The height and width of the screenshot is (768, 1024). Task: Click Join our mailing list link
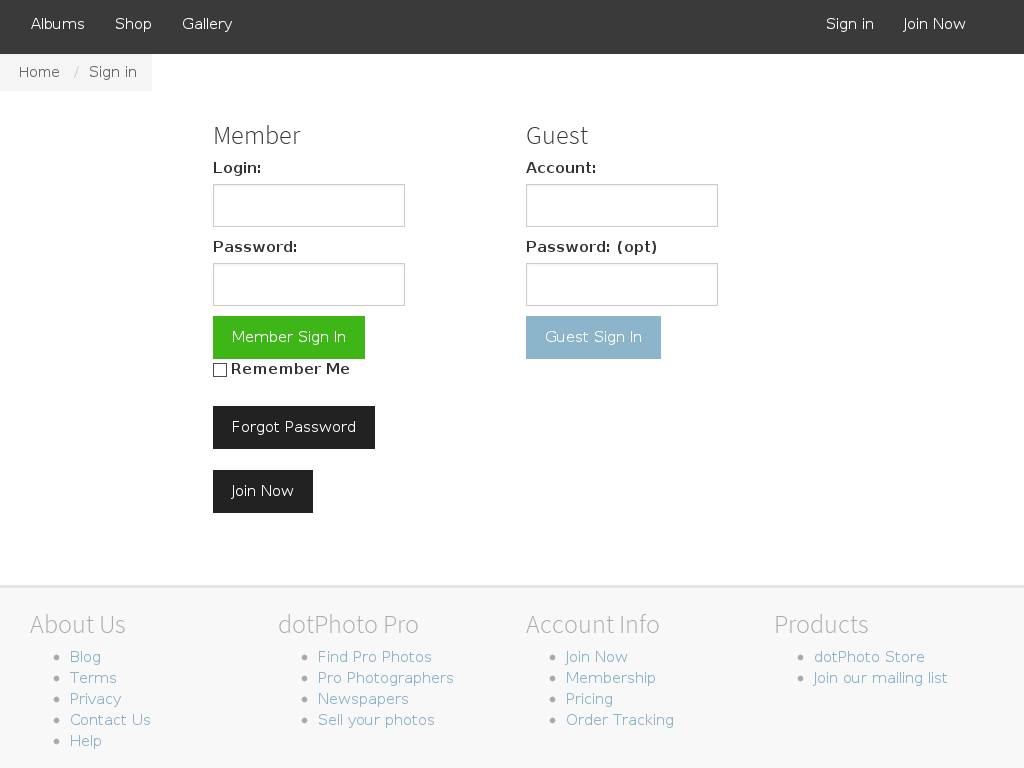coord(880,678)
